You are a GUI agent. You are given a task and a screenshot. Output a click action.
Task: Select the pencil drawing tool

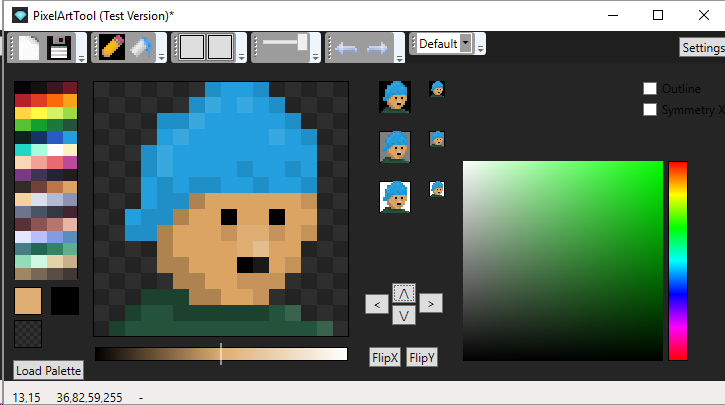[x=112, y=47]
